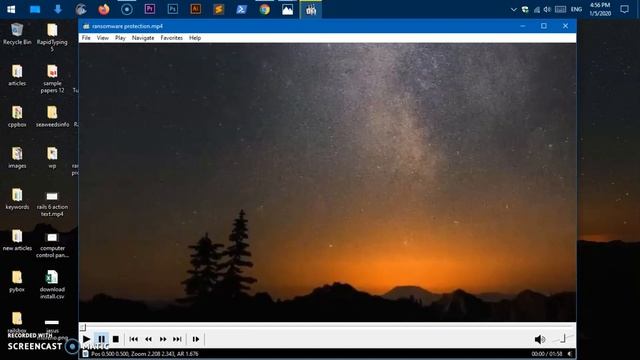Open the Action Center notifications icon
The height and width of the screenshot is (360, 640).
[x=624, y=9]
